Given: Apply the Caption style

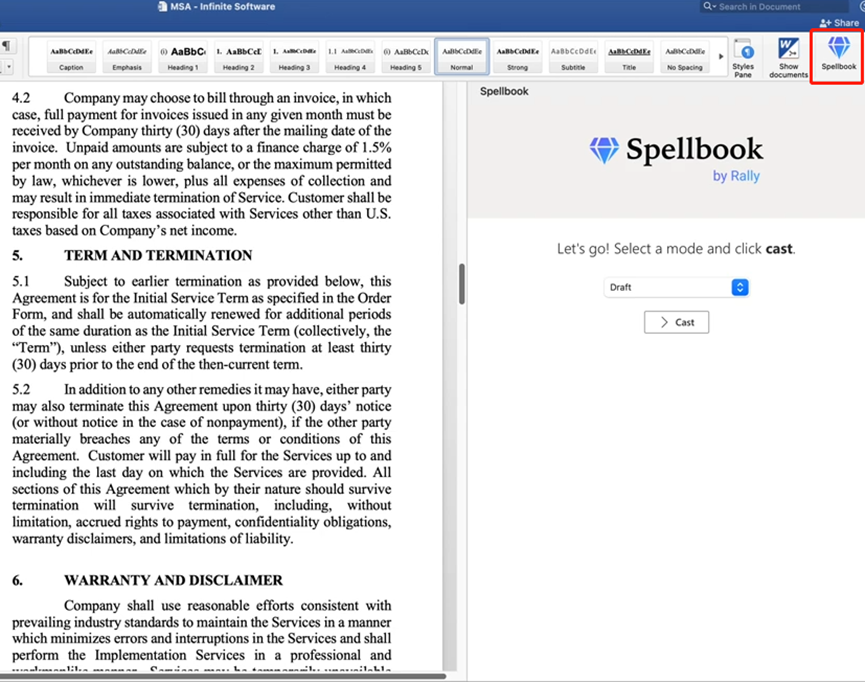Looking at the screenshot, I should click(x=71, y=56).
